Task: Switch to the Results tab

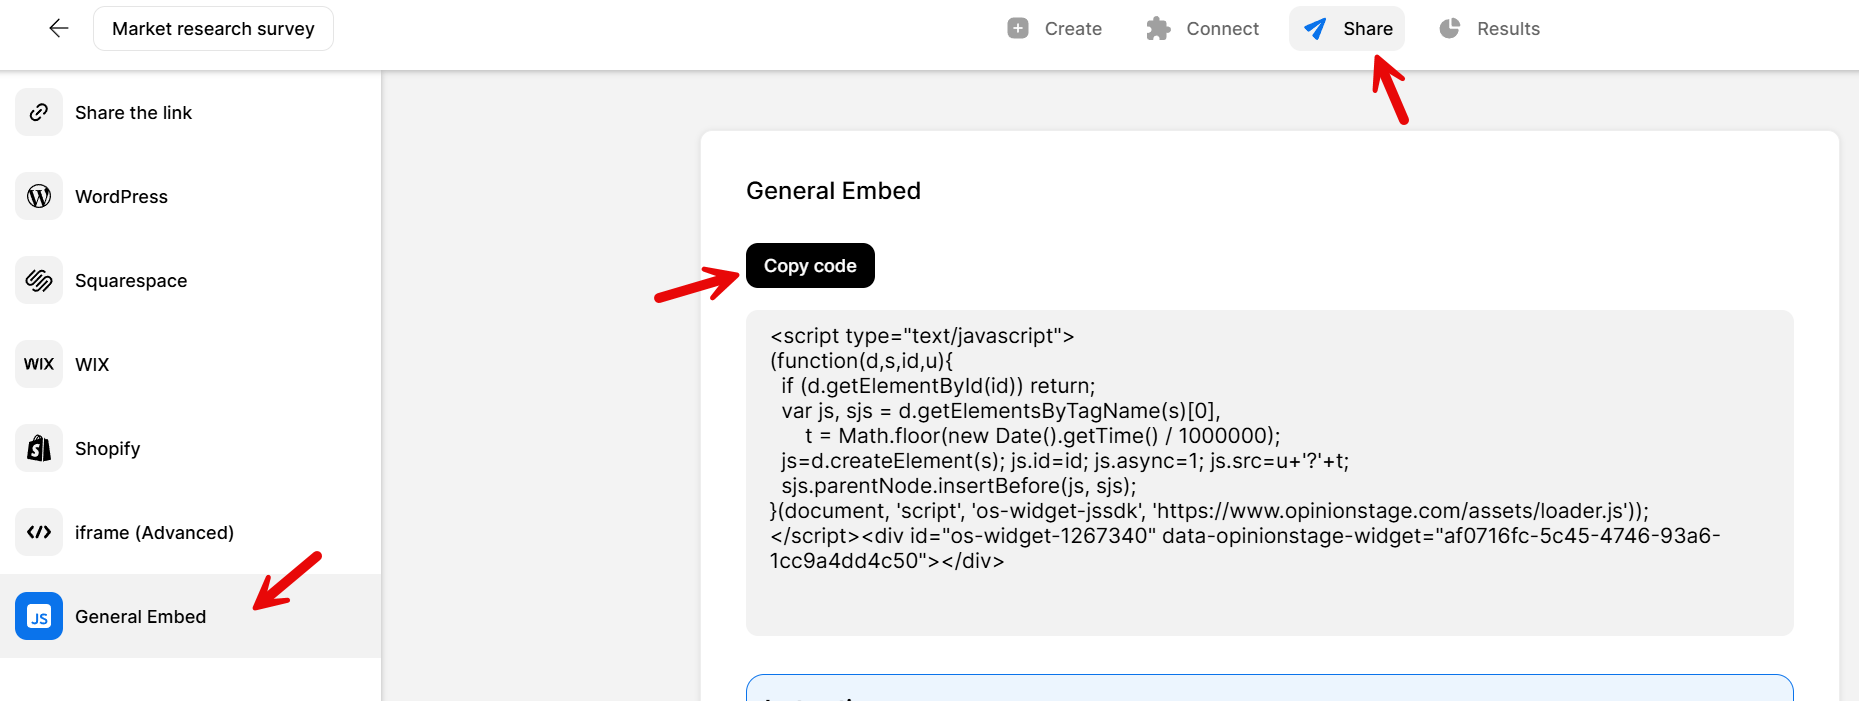Action: tap(1489, 28)
